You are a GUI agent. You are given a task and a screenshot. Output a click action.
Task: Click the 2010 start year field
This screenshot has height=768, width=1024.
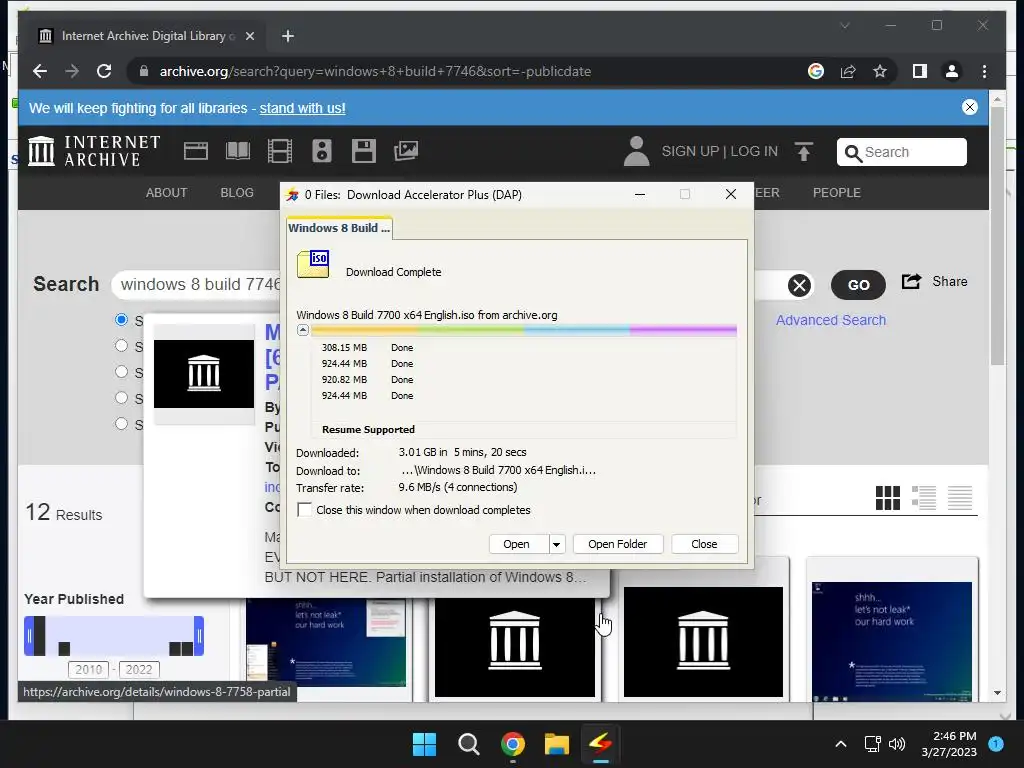pyautogui.click(x=88, y=669)
